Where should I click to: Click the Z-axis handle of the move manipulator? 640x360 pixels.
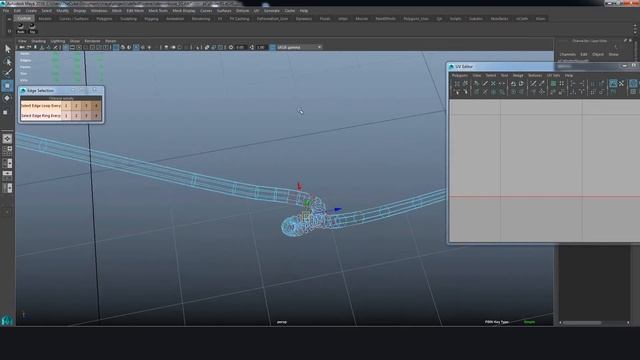point(338,210)
